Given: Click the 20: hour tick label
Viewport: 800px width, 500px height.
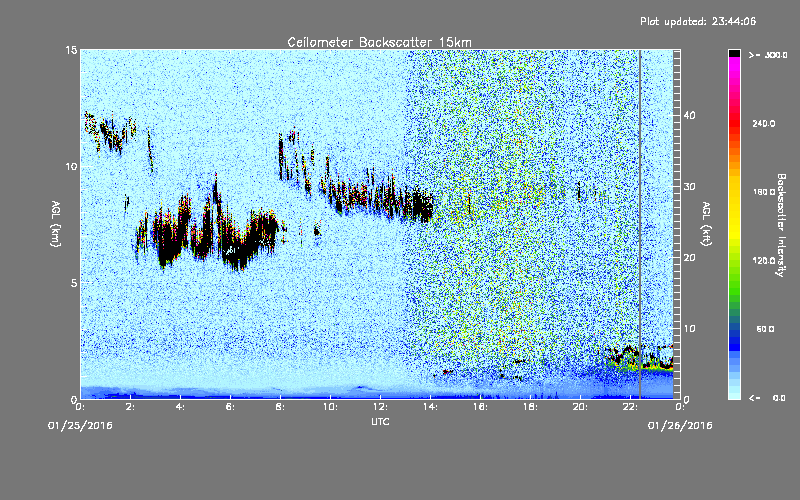Looking at the screenshot, I should [x=580, y=407].
